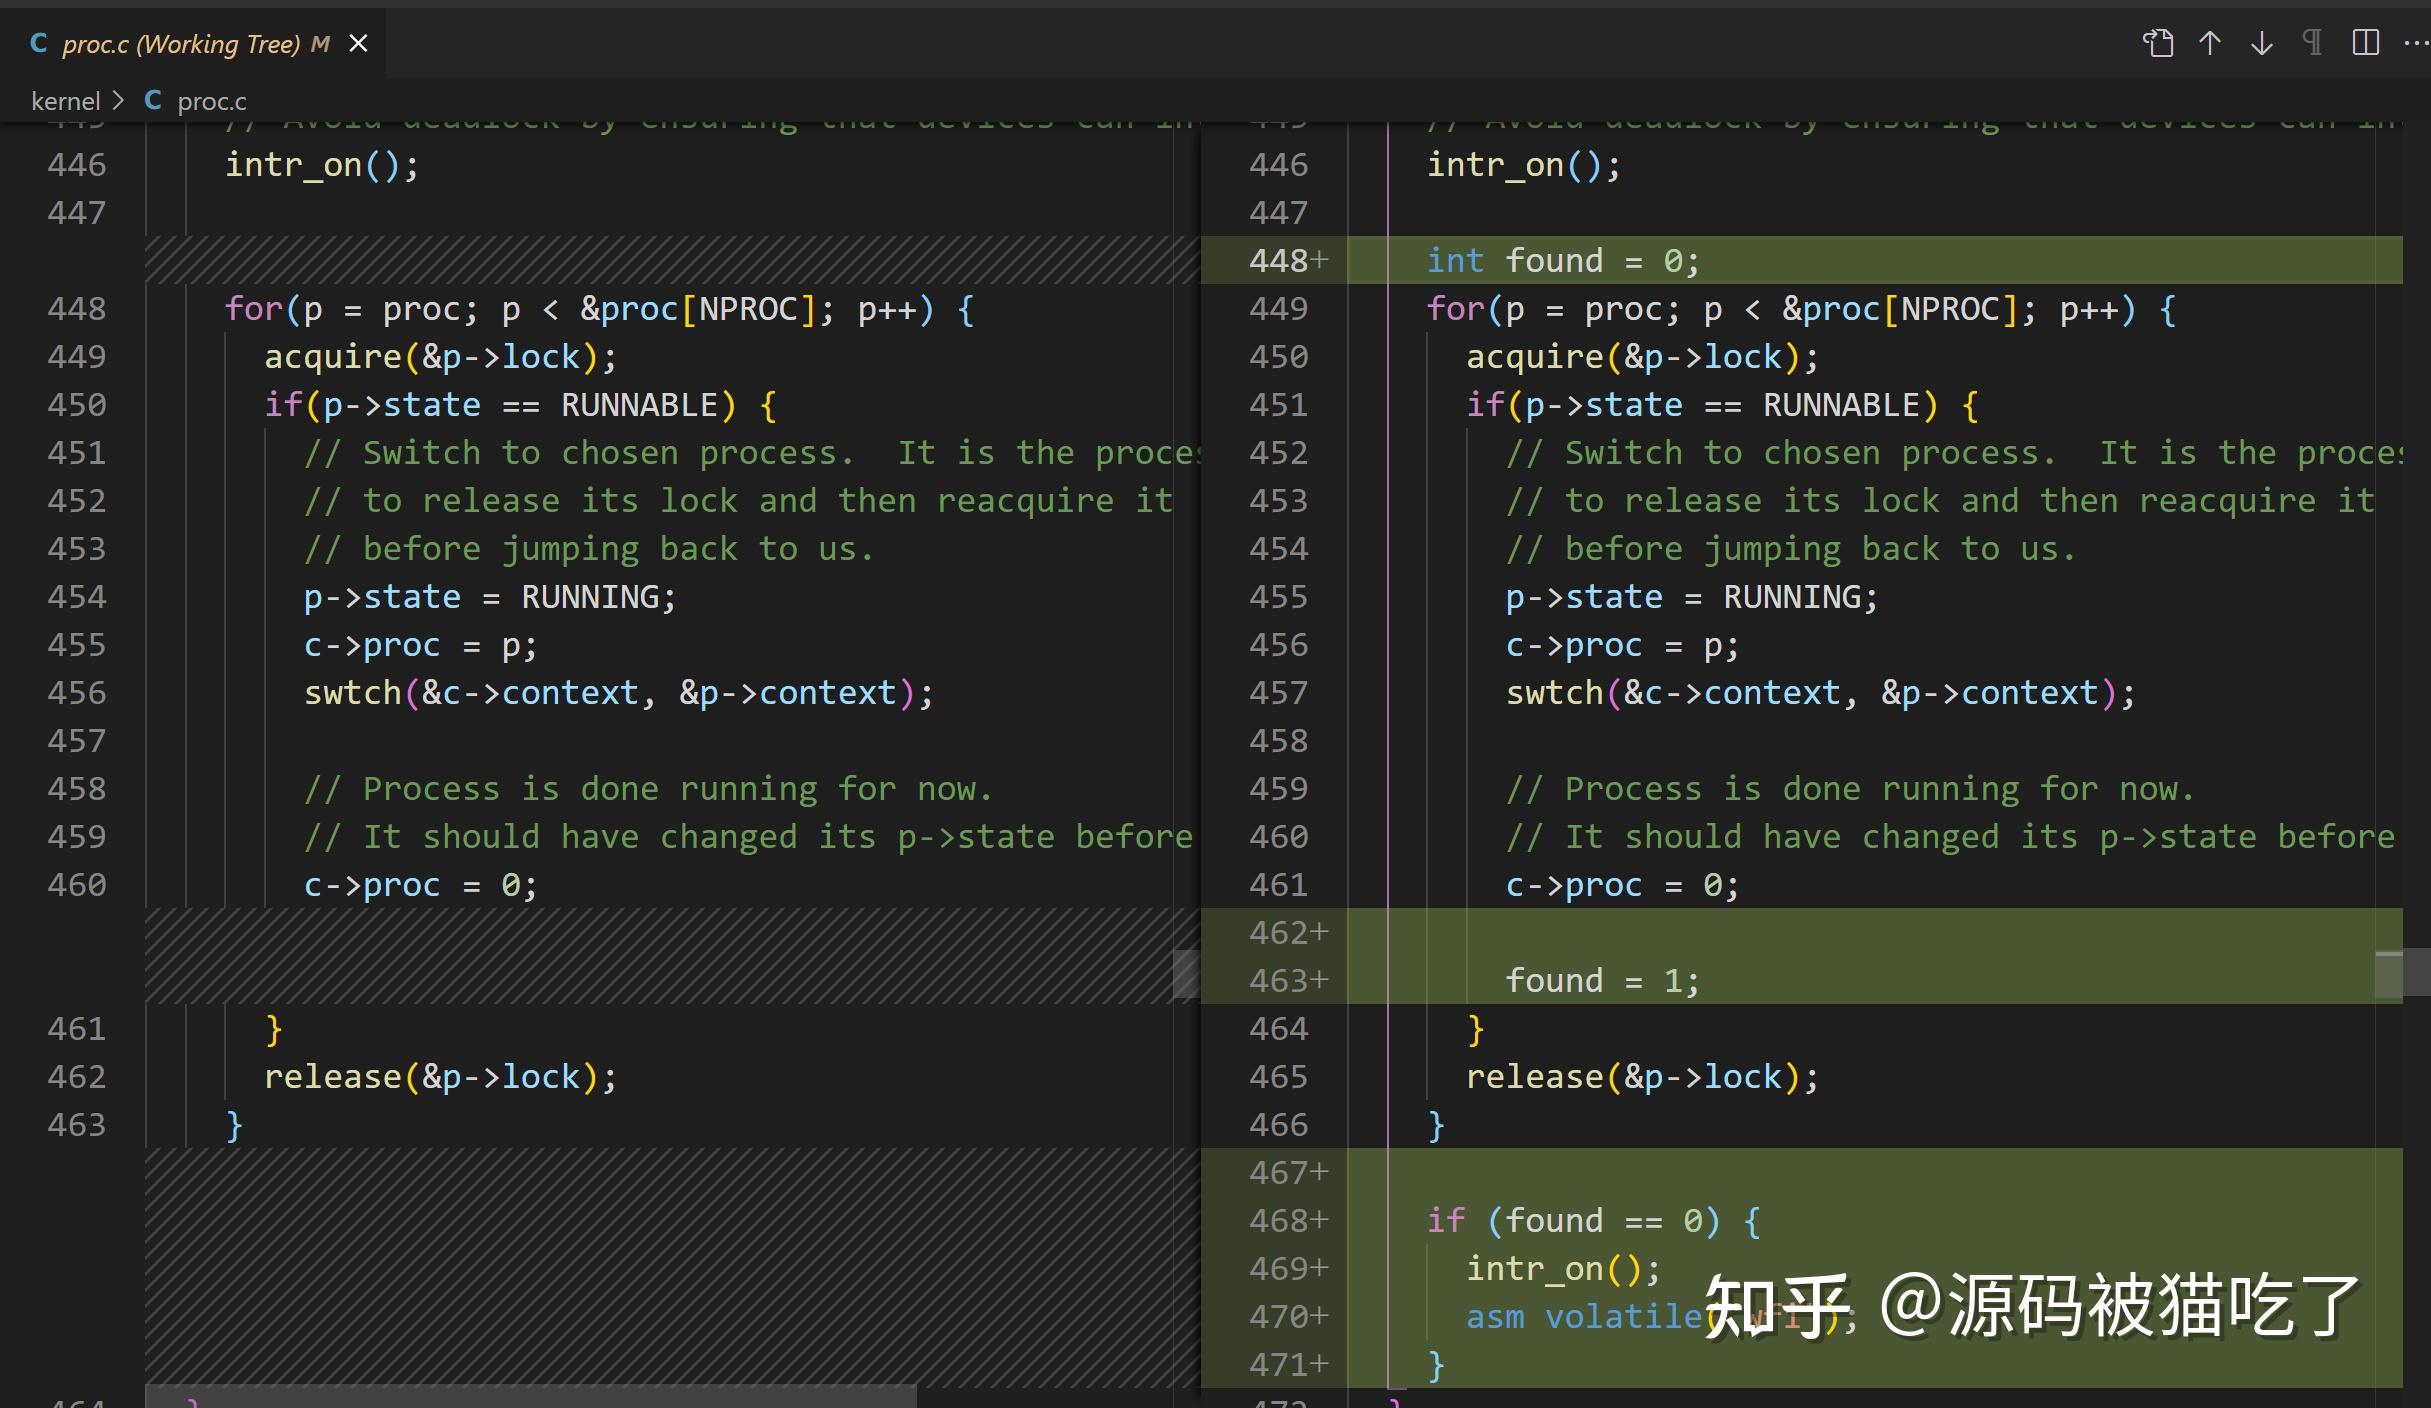The image size is (2431, 1408).
Task: Click the C language icon on the proc.c tab
Action: coord(38,42)
